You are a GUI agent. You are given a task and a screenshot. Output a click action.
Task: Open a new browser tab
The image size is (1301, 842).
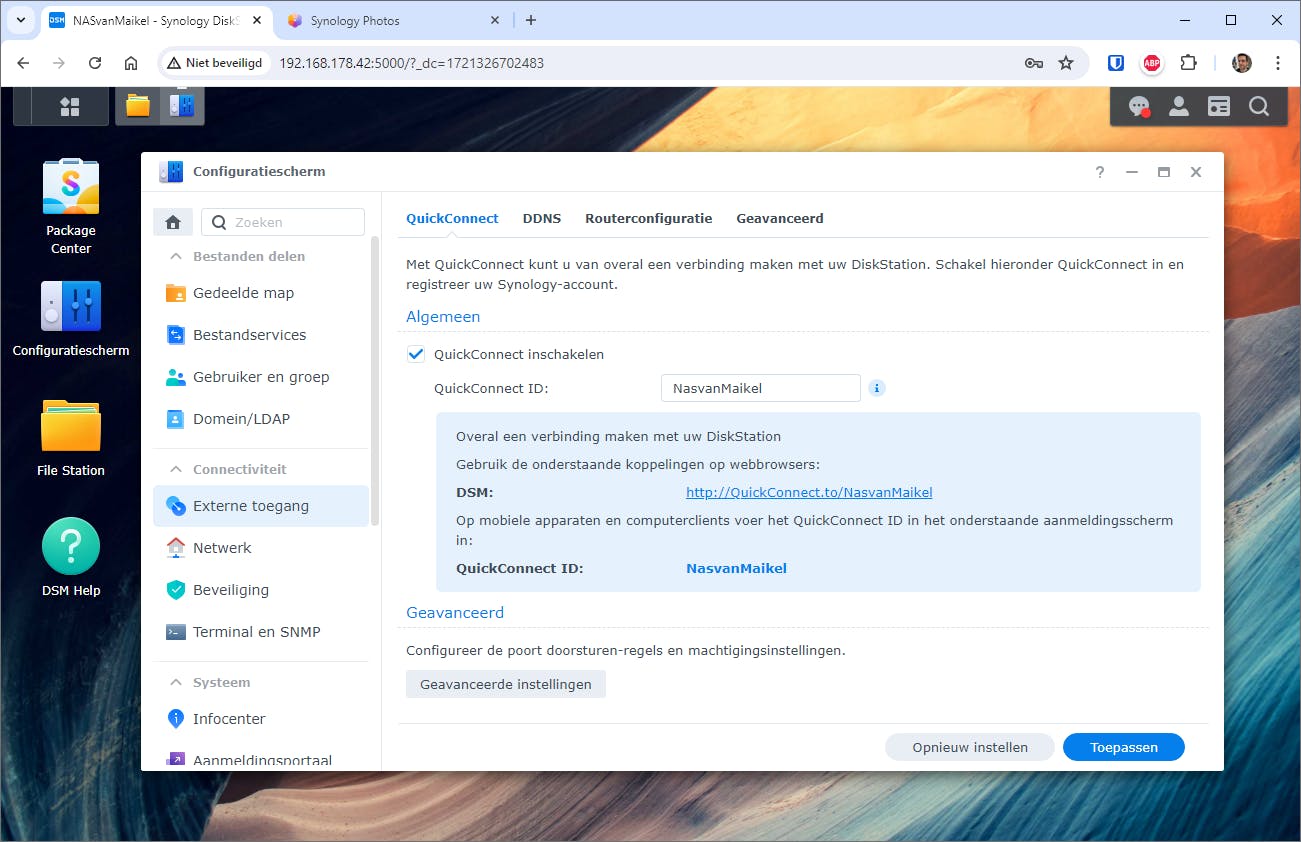coord(531,20)
